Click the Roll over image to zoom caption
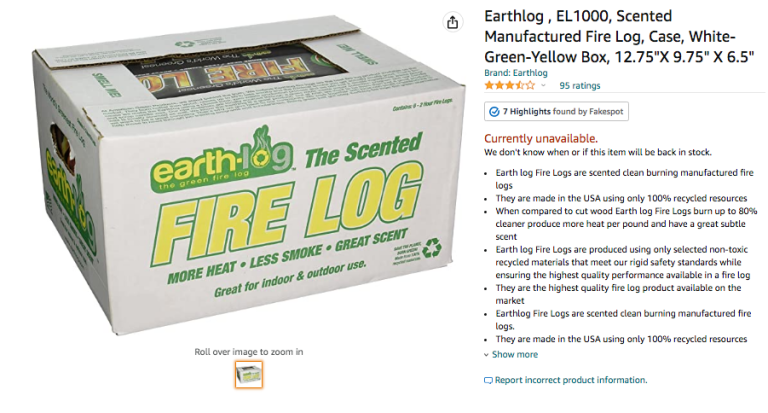 (x=249, y=352)
